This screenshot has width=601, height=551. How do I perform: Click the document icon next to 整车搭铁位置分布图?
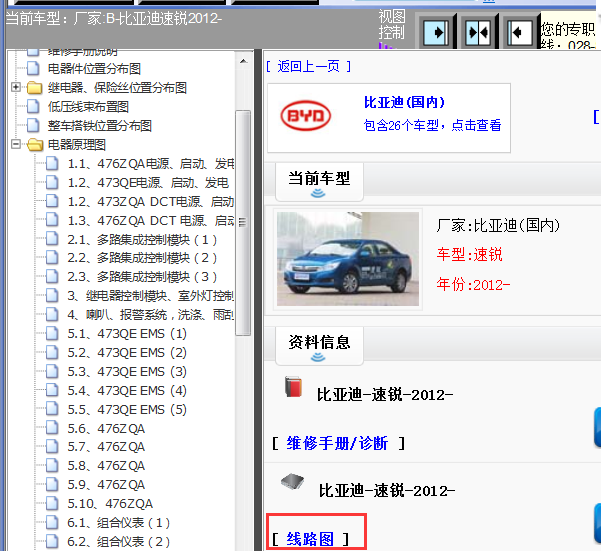[x=33, y=125]
